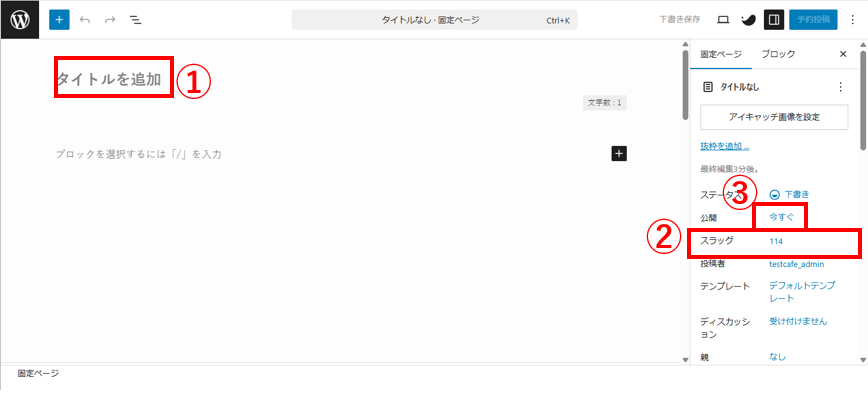Click the redo arrow icon
The image size is (868, 399).
point(110,20)
